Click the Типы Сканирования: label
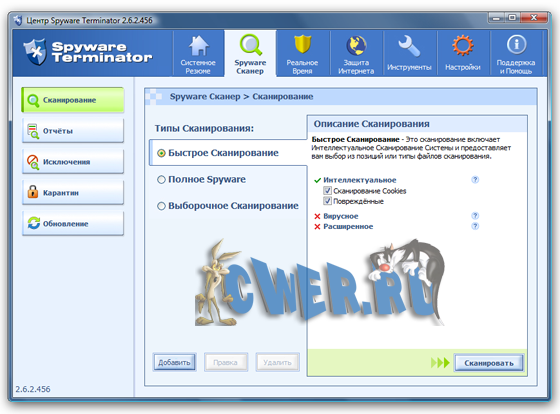This screenshot has height=414, width=560. [204, 128]
